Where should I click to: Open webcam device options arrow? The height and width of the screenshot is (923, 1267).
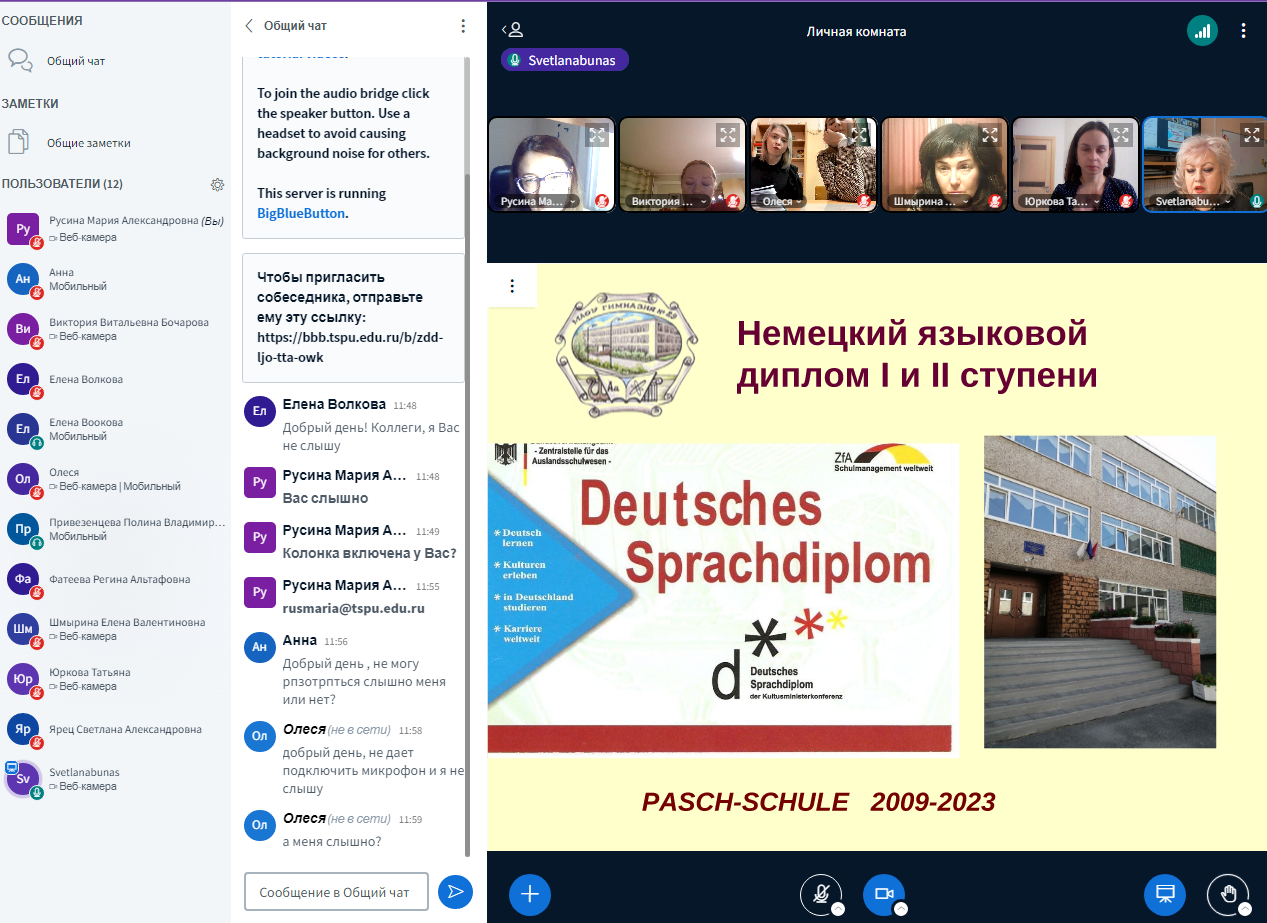click(901, 909)
